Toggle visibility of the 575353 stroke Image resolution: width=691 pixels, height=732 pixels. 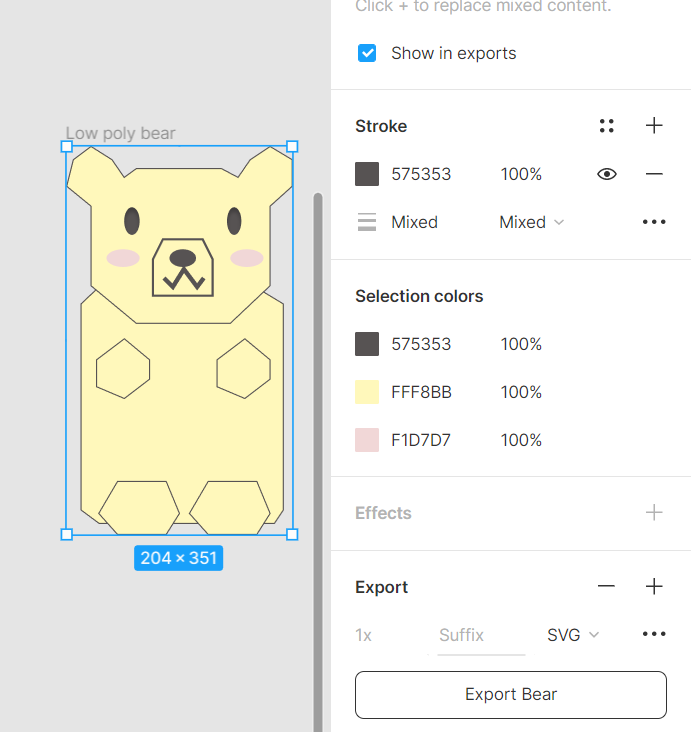(606, 174)
